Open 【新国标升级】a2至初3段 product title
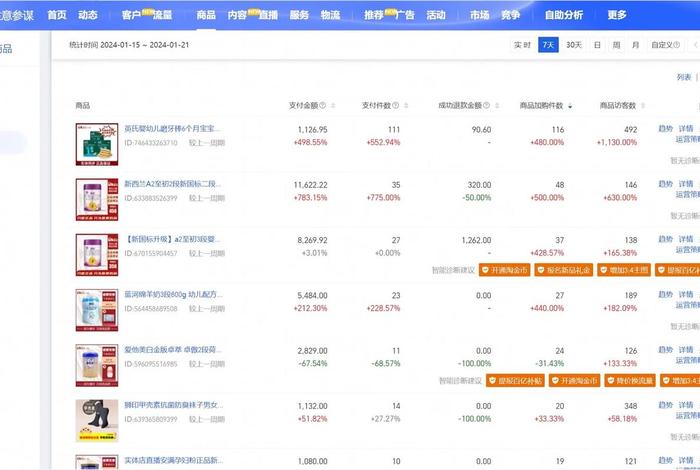This screenshot has height=470, width=700. coord(172,239)
